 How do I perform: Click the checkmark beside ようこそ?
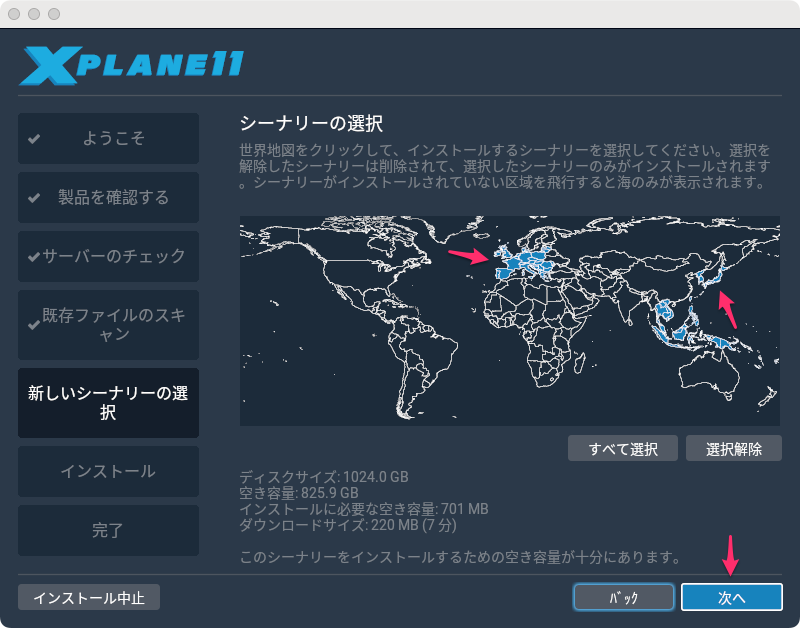click(34, 139)
